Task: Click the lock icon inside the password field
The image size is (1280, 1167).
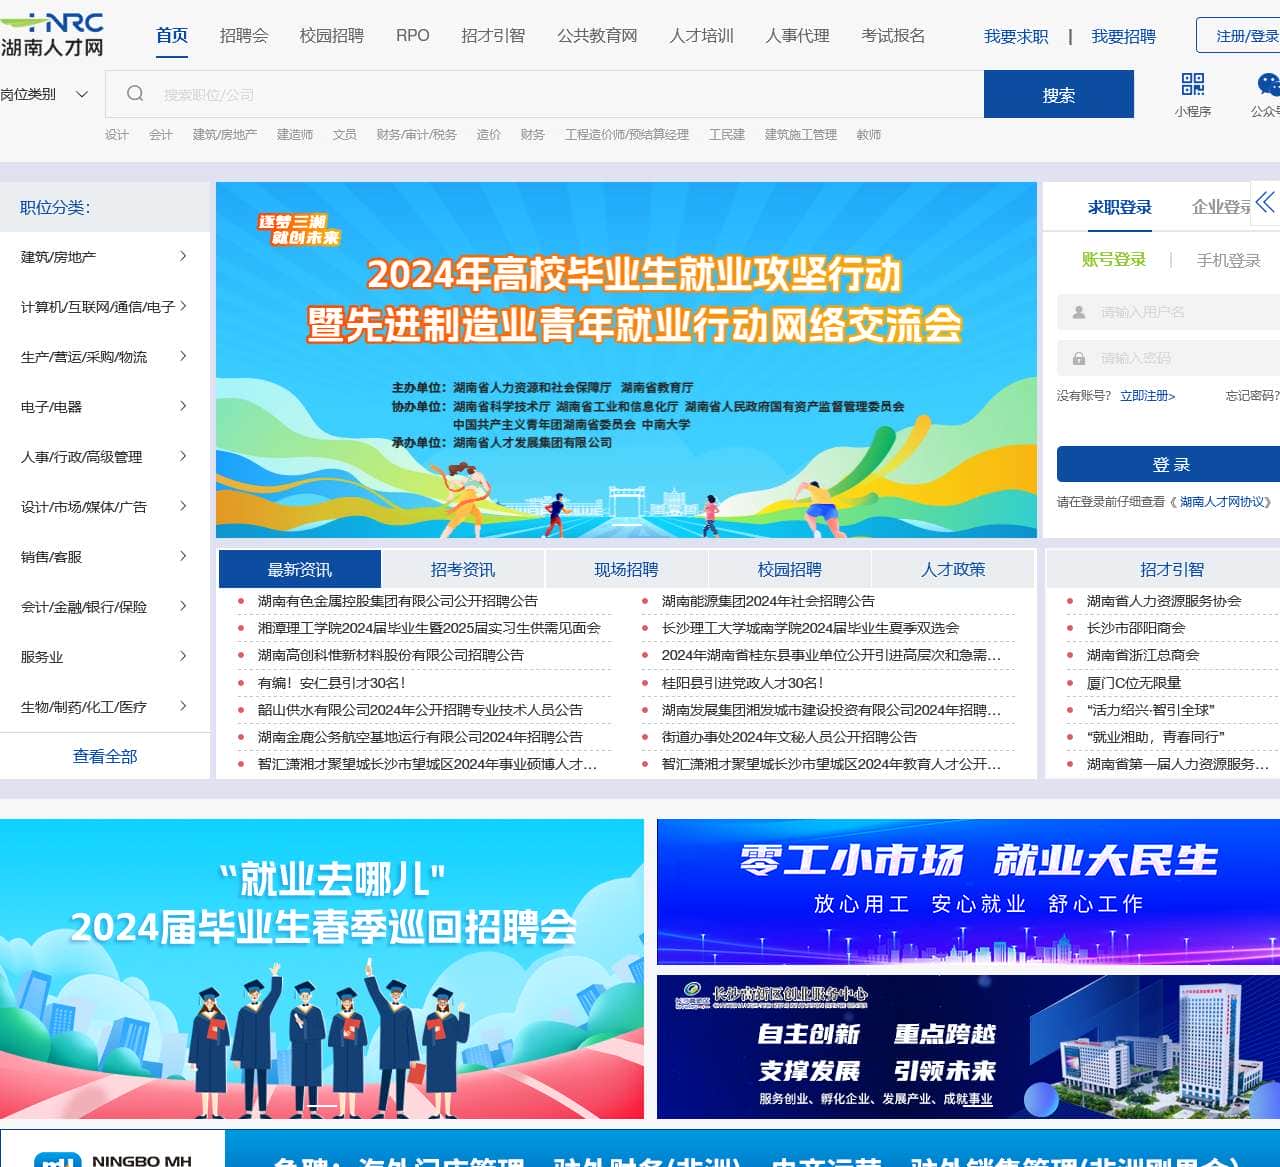Action: (1080, 357)
